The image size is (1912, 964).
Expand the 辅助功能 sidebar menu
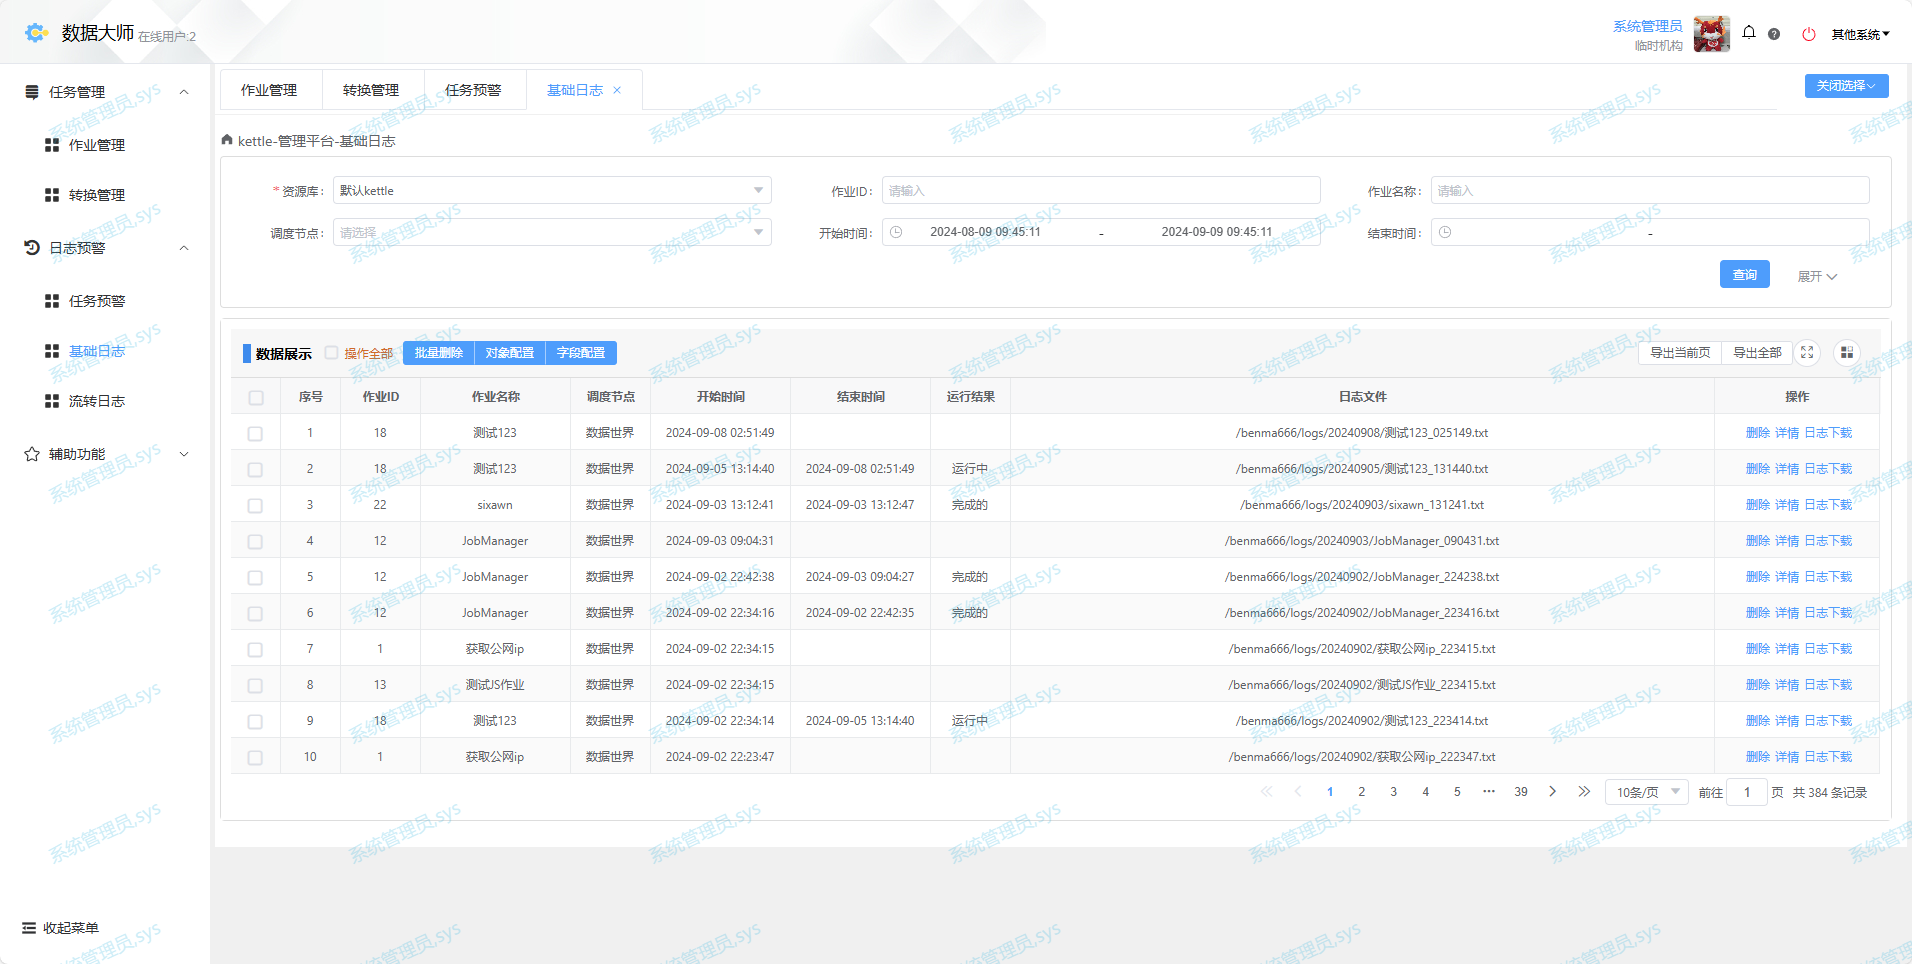(105, 454)
